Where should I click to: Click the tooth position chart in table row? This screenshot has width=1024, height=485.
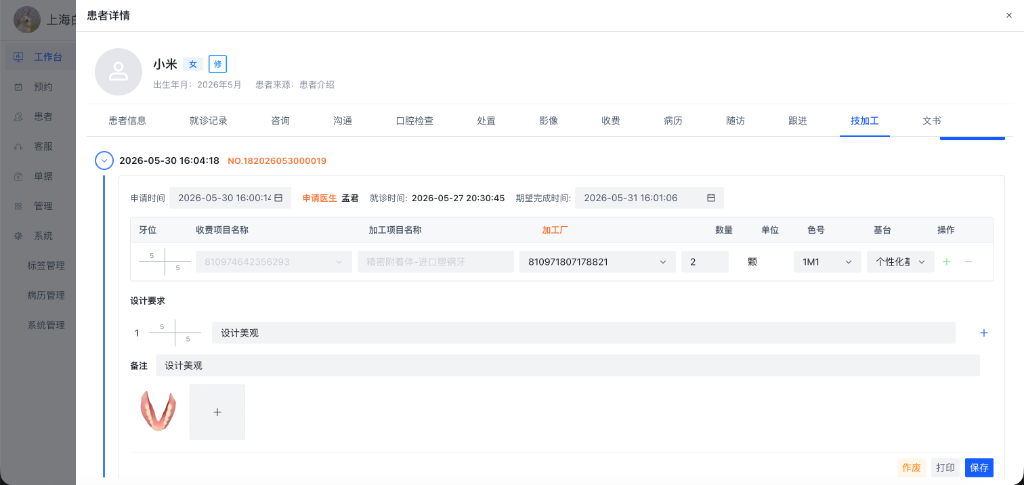point(165,262)
